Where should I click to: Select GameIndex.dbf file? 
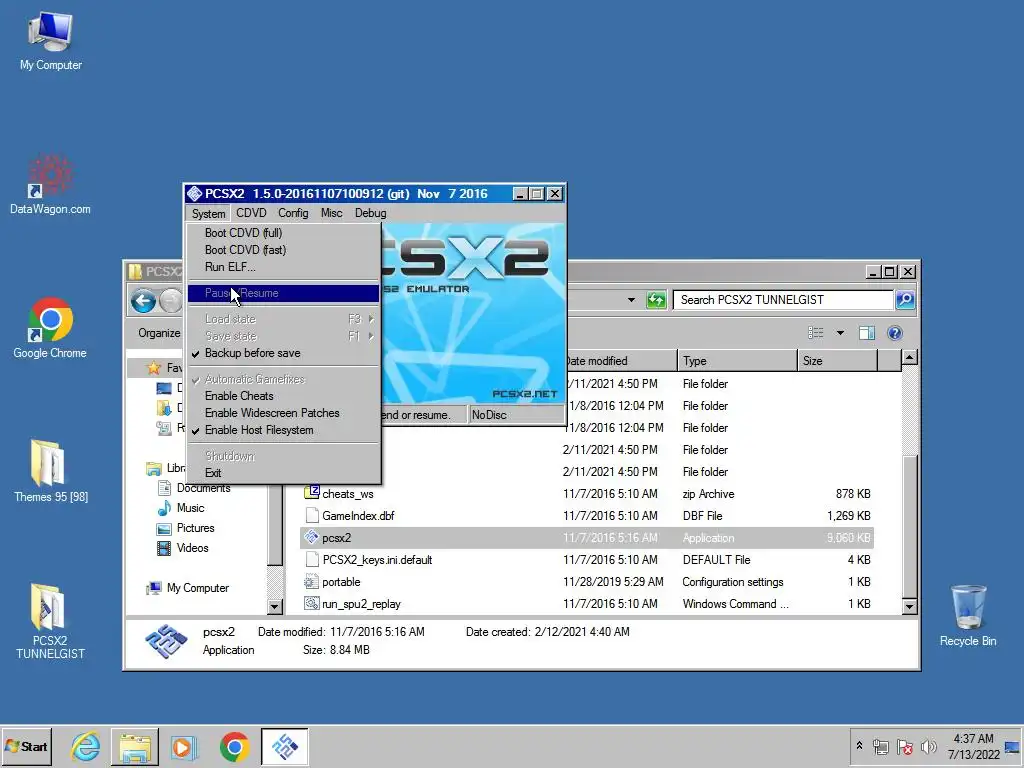click(x=587, y=516)
